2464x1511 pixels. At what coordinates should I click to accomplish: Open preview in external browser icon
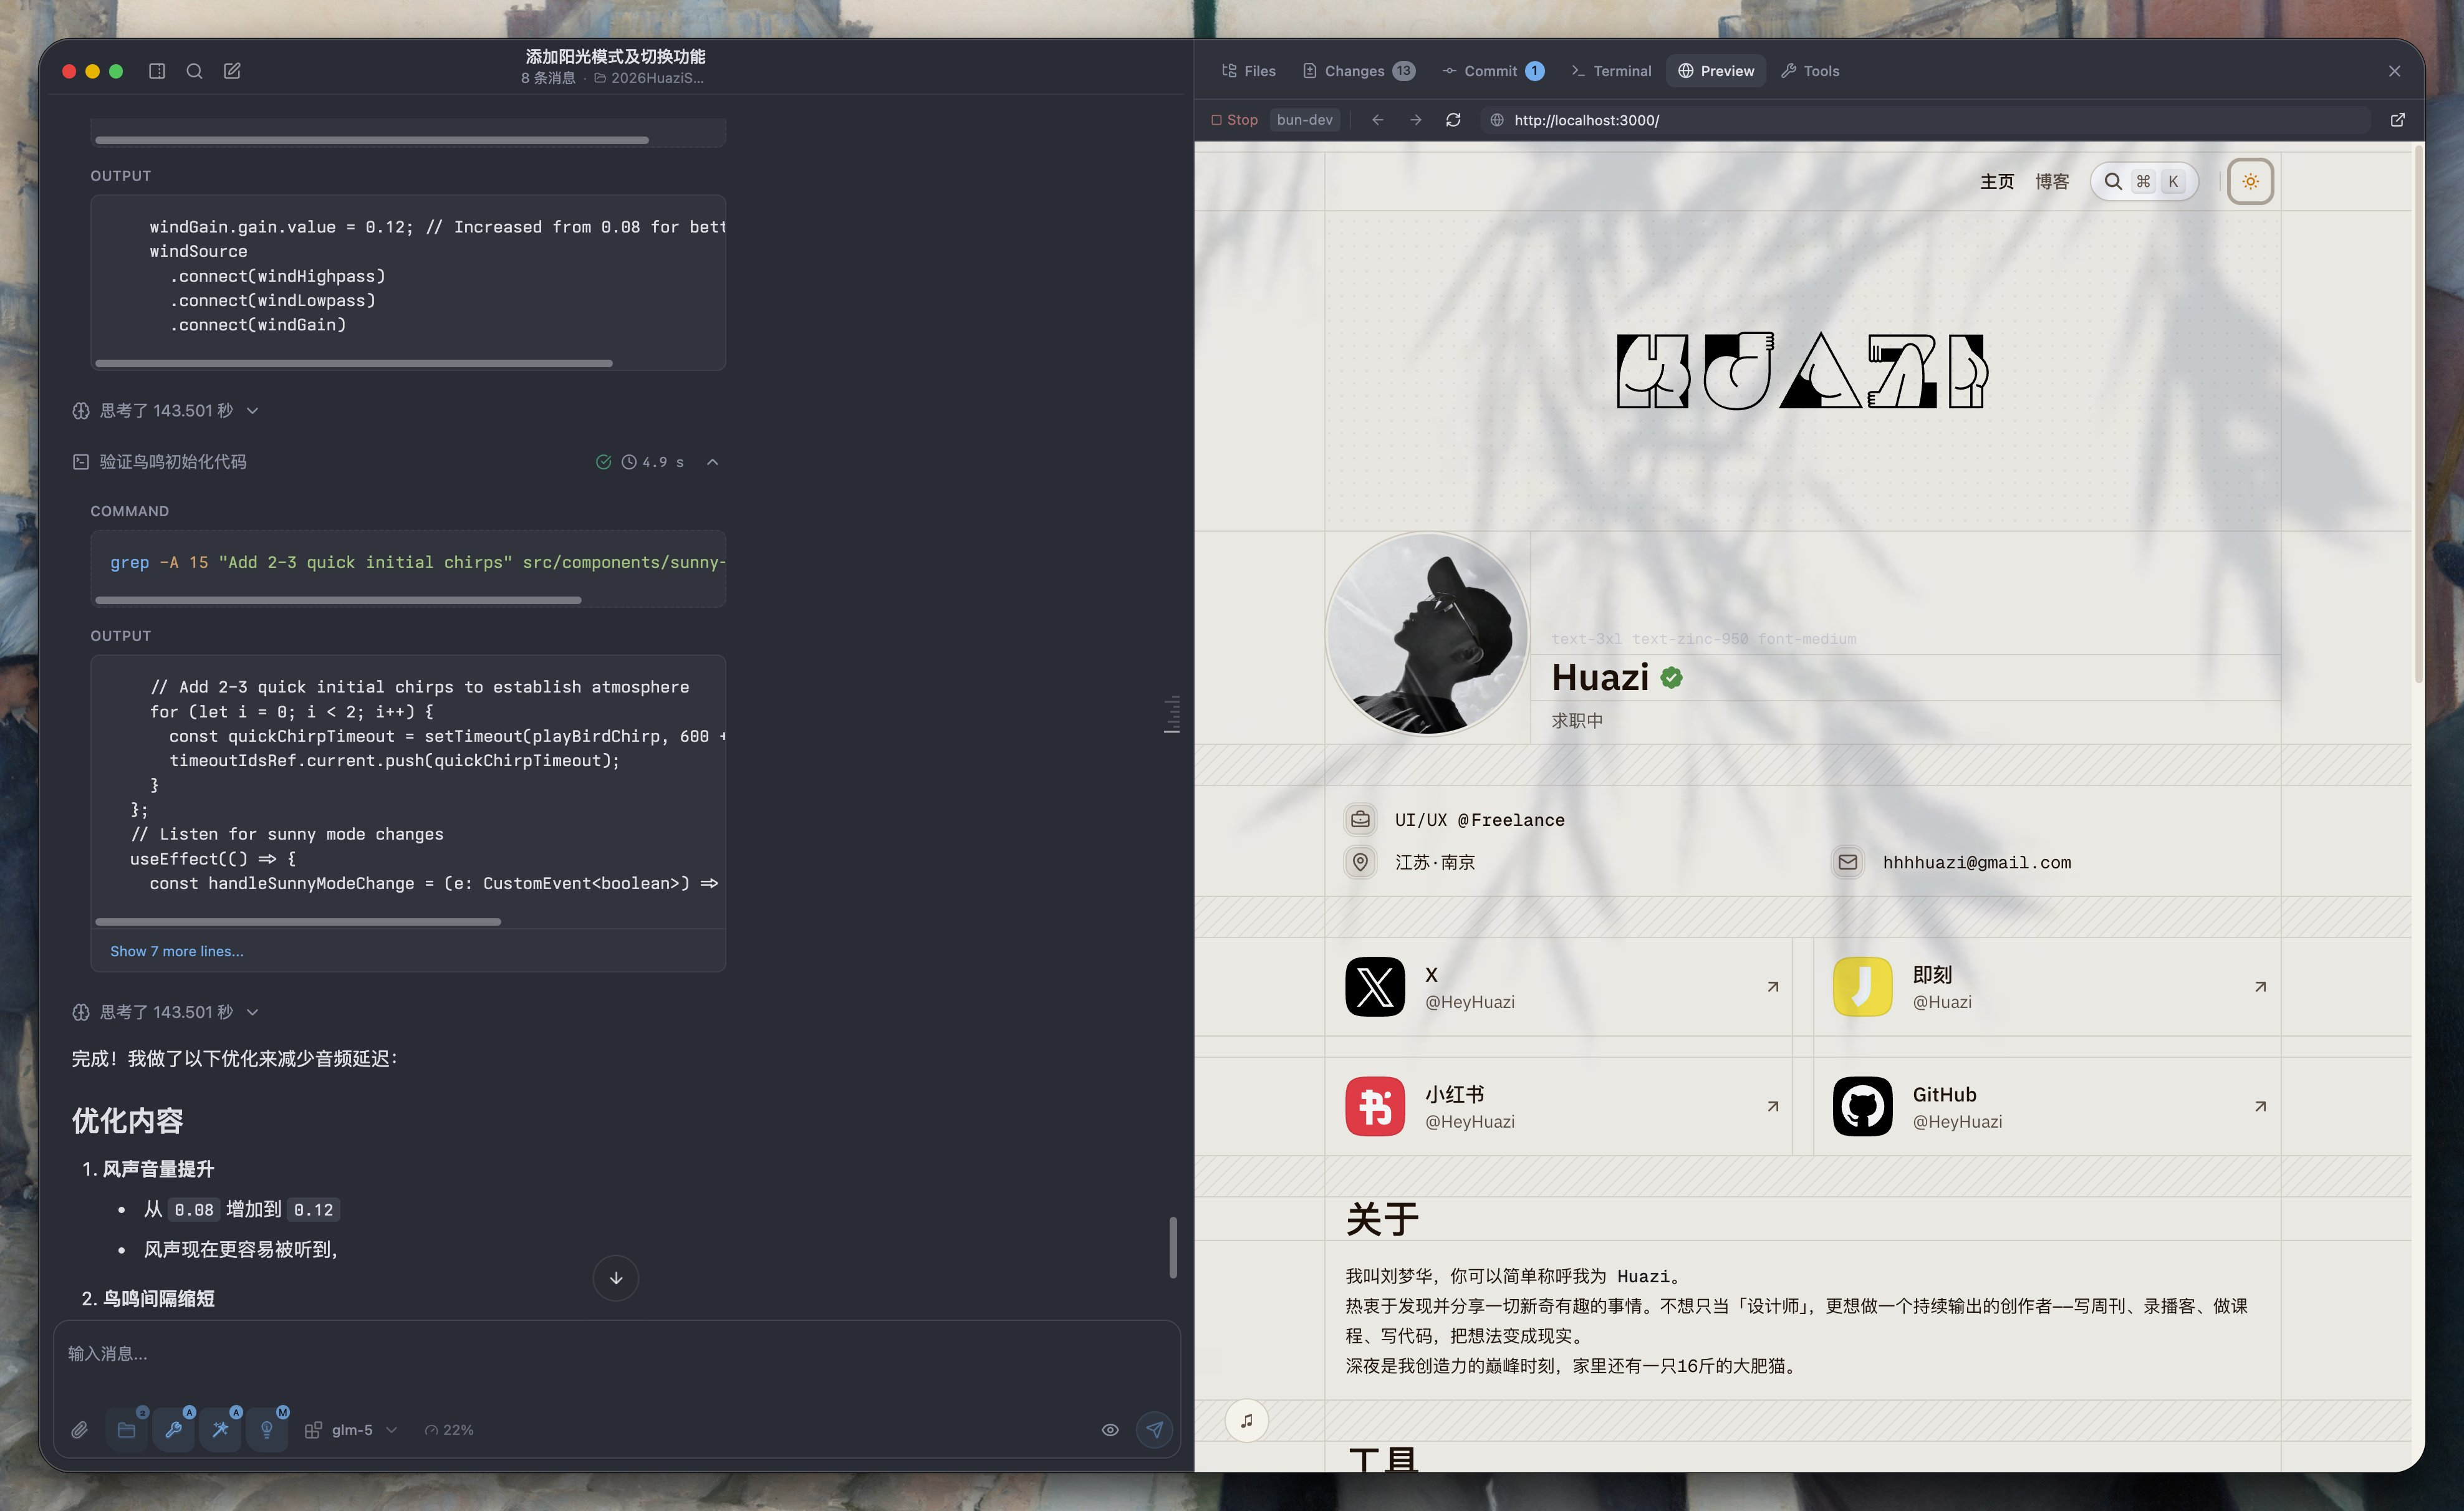[2397, 120]
